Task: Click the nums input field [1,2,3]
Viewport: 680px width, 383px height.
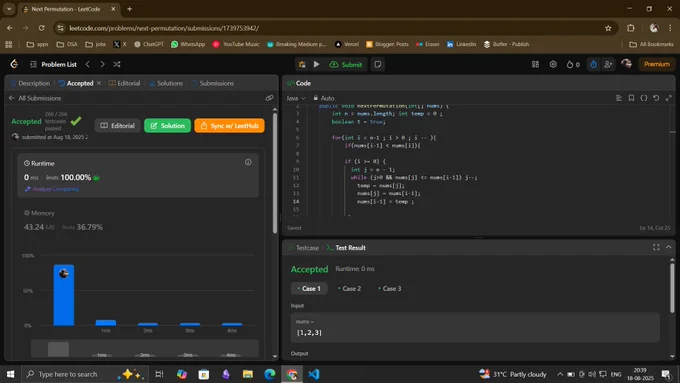Action: pos(475,328)
